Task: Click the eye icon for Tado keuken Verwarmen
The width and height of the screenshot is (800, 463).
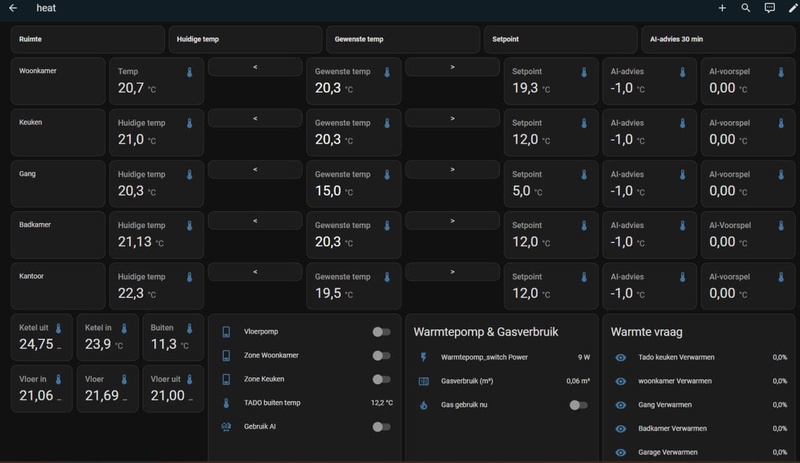Action: (621, 357)
